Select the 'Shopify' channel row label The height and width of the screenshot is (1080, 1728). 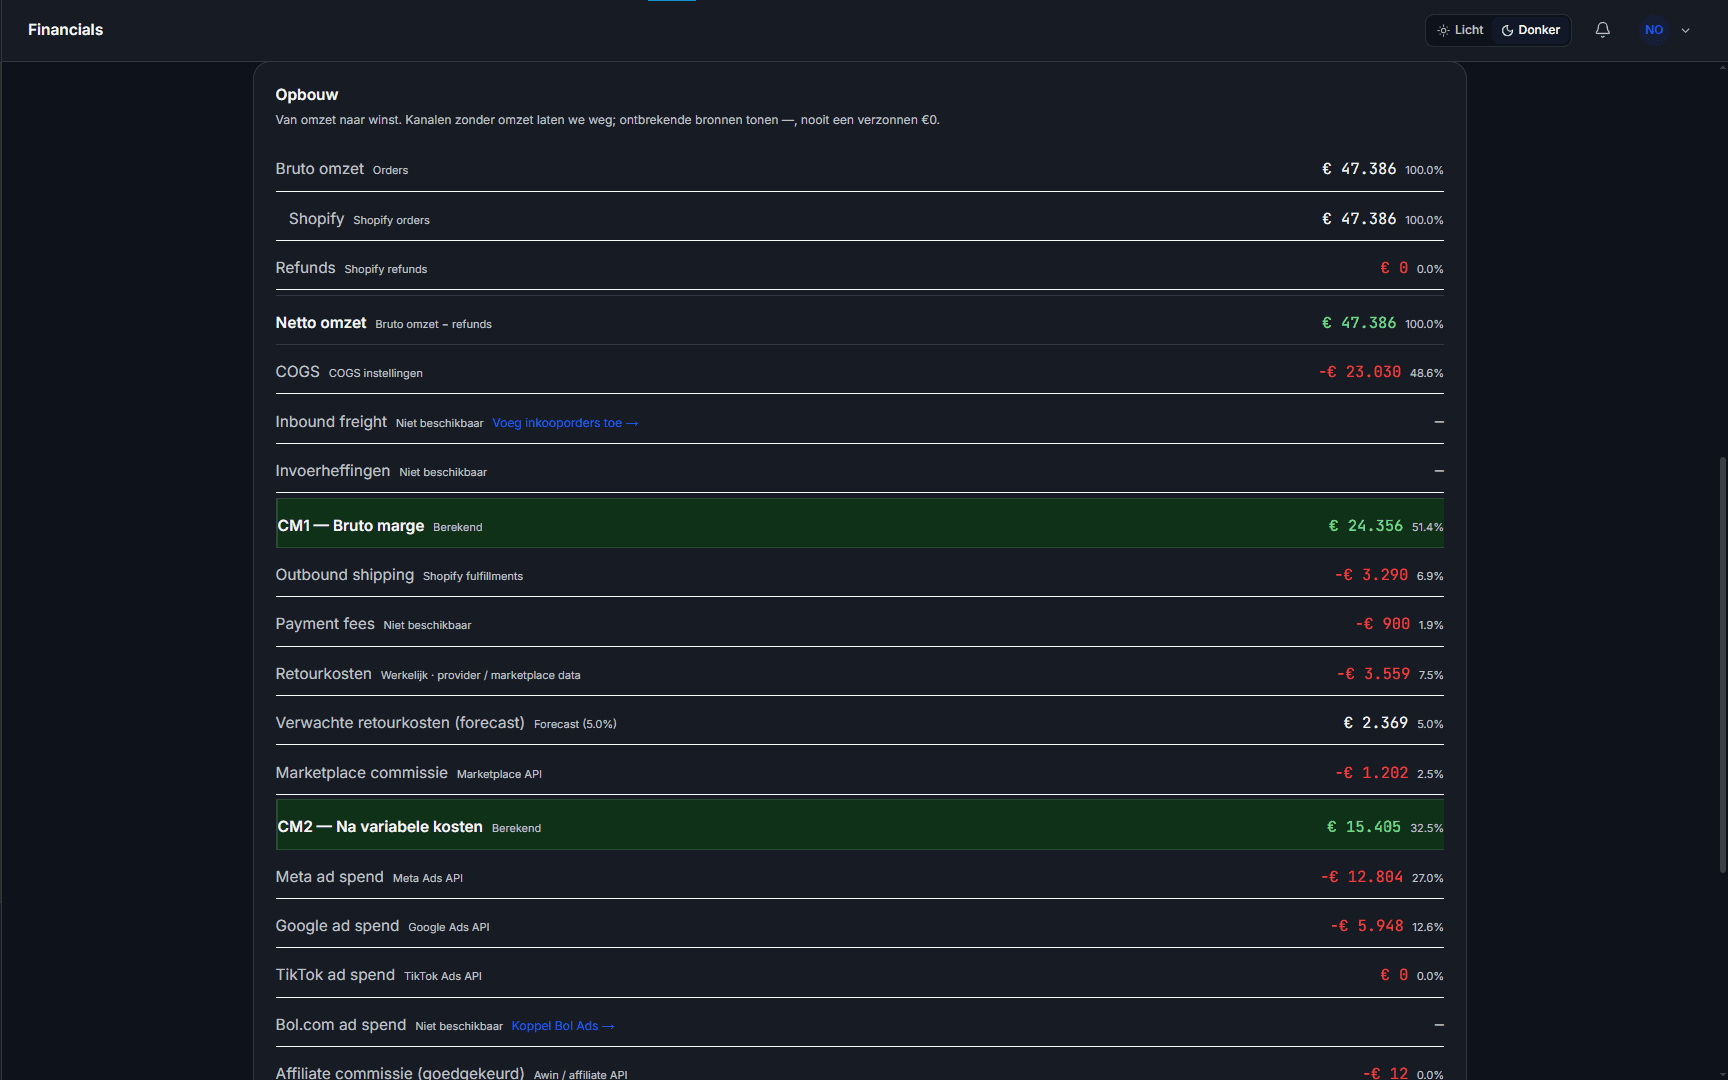[316, 219]
